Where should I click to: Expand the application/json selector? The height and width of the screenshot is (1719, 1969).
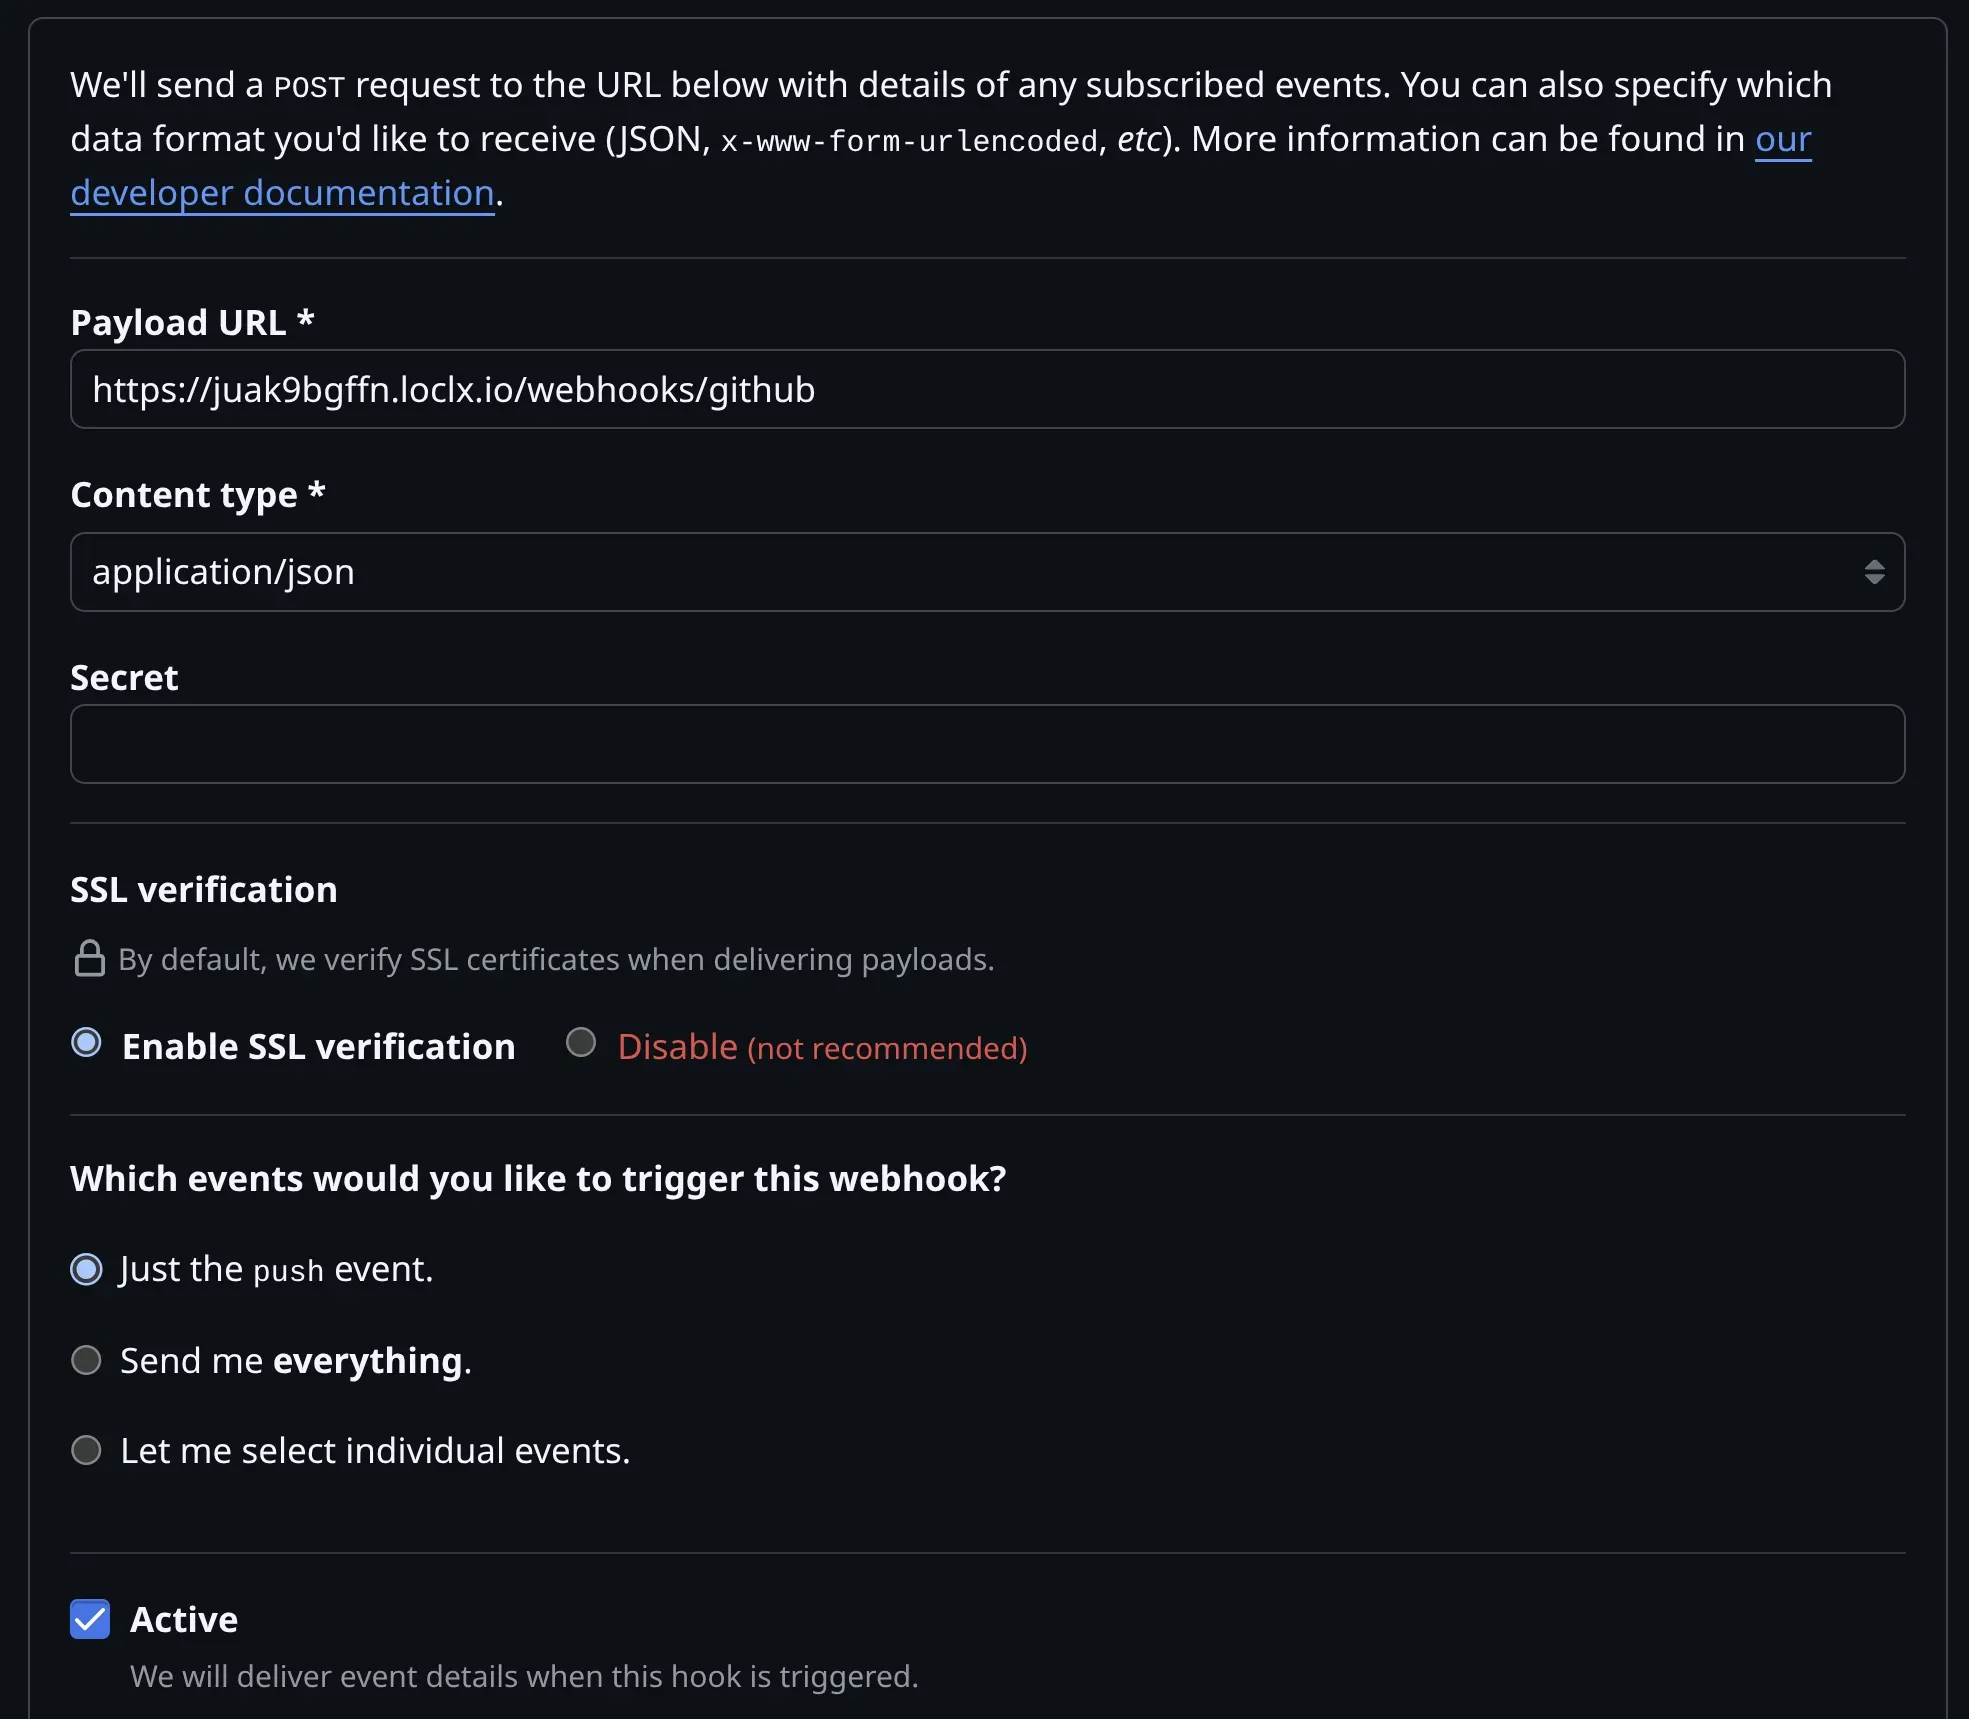[x=987, y=571]
